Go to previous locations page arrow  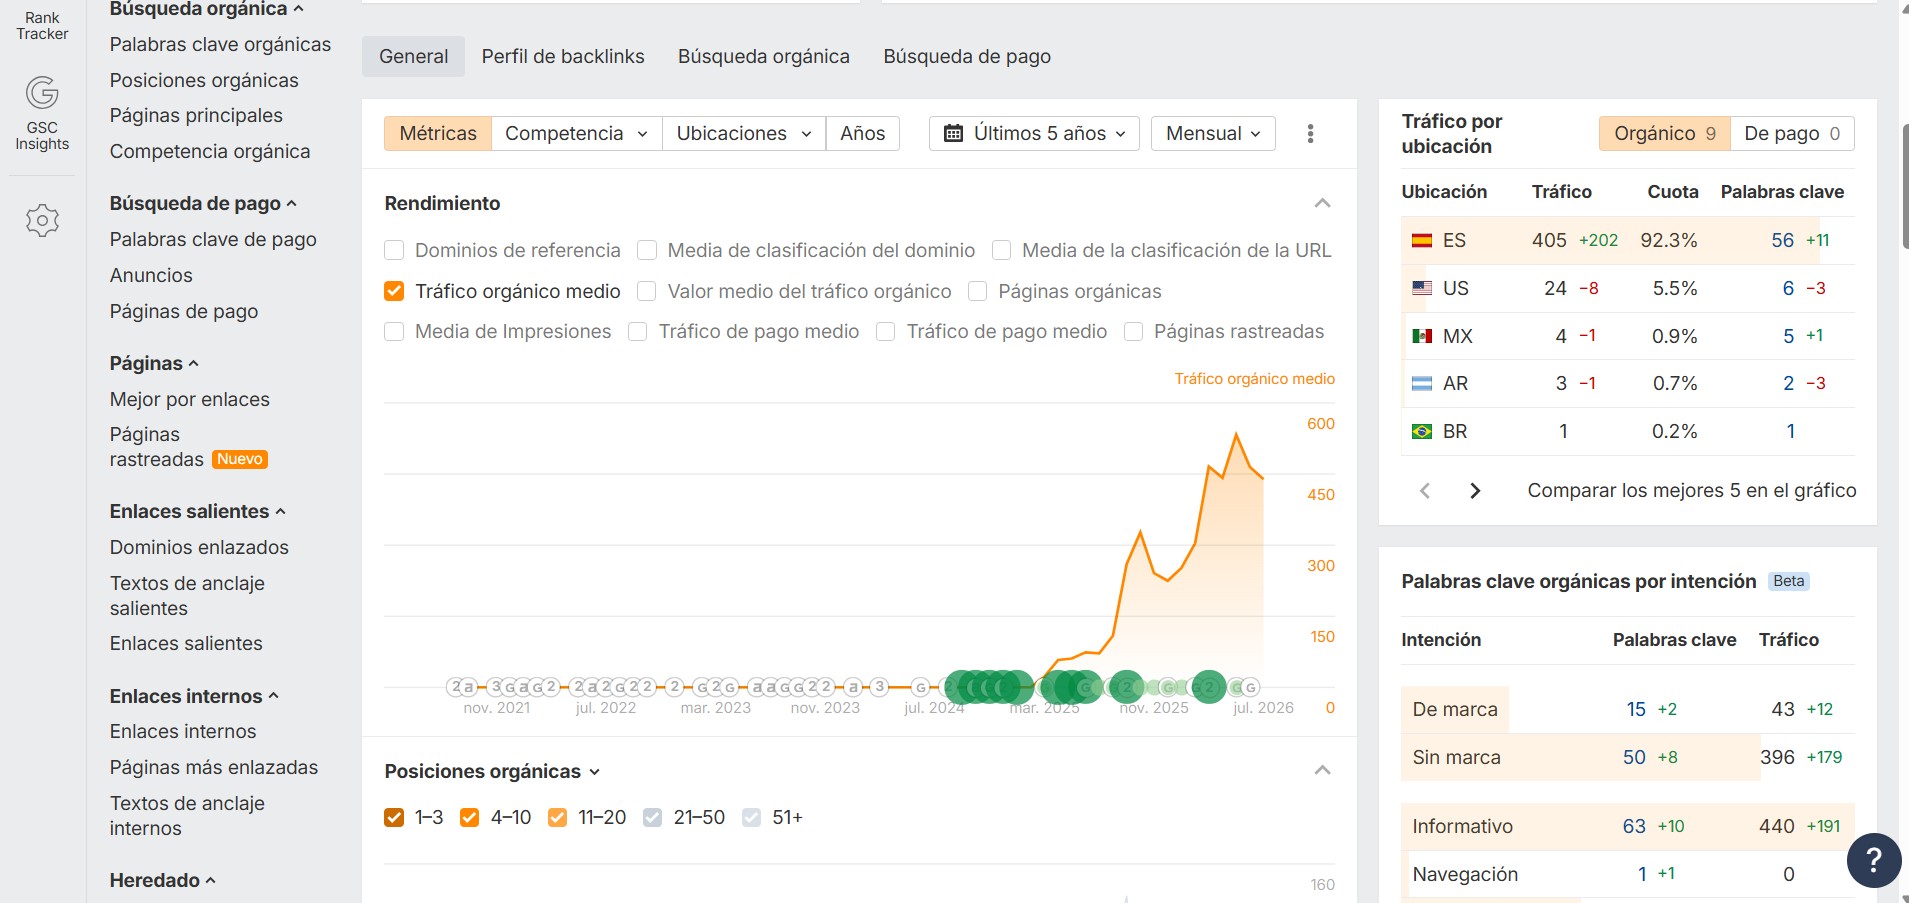1425,490
